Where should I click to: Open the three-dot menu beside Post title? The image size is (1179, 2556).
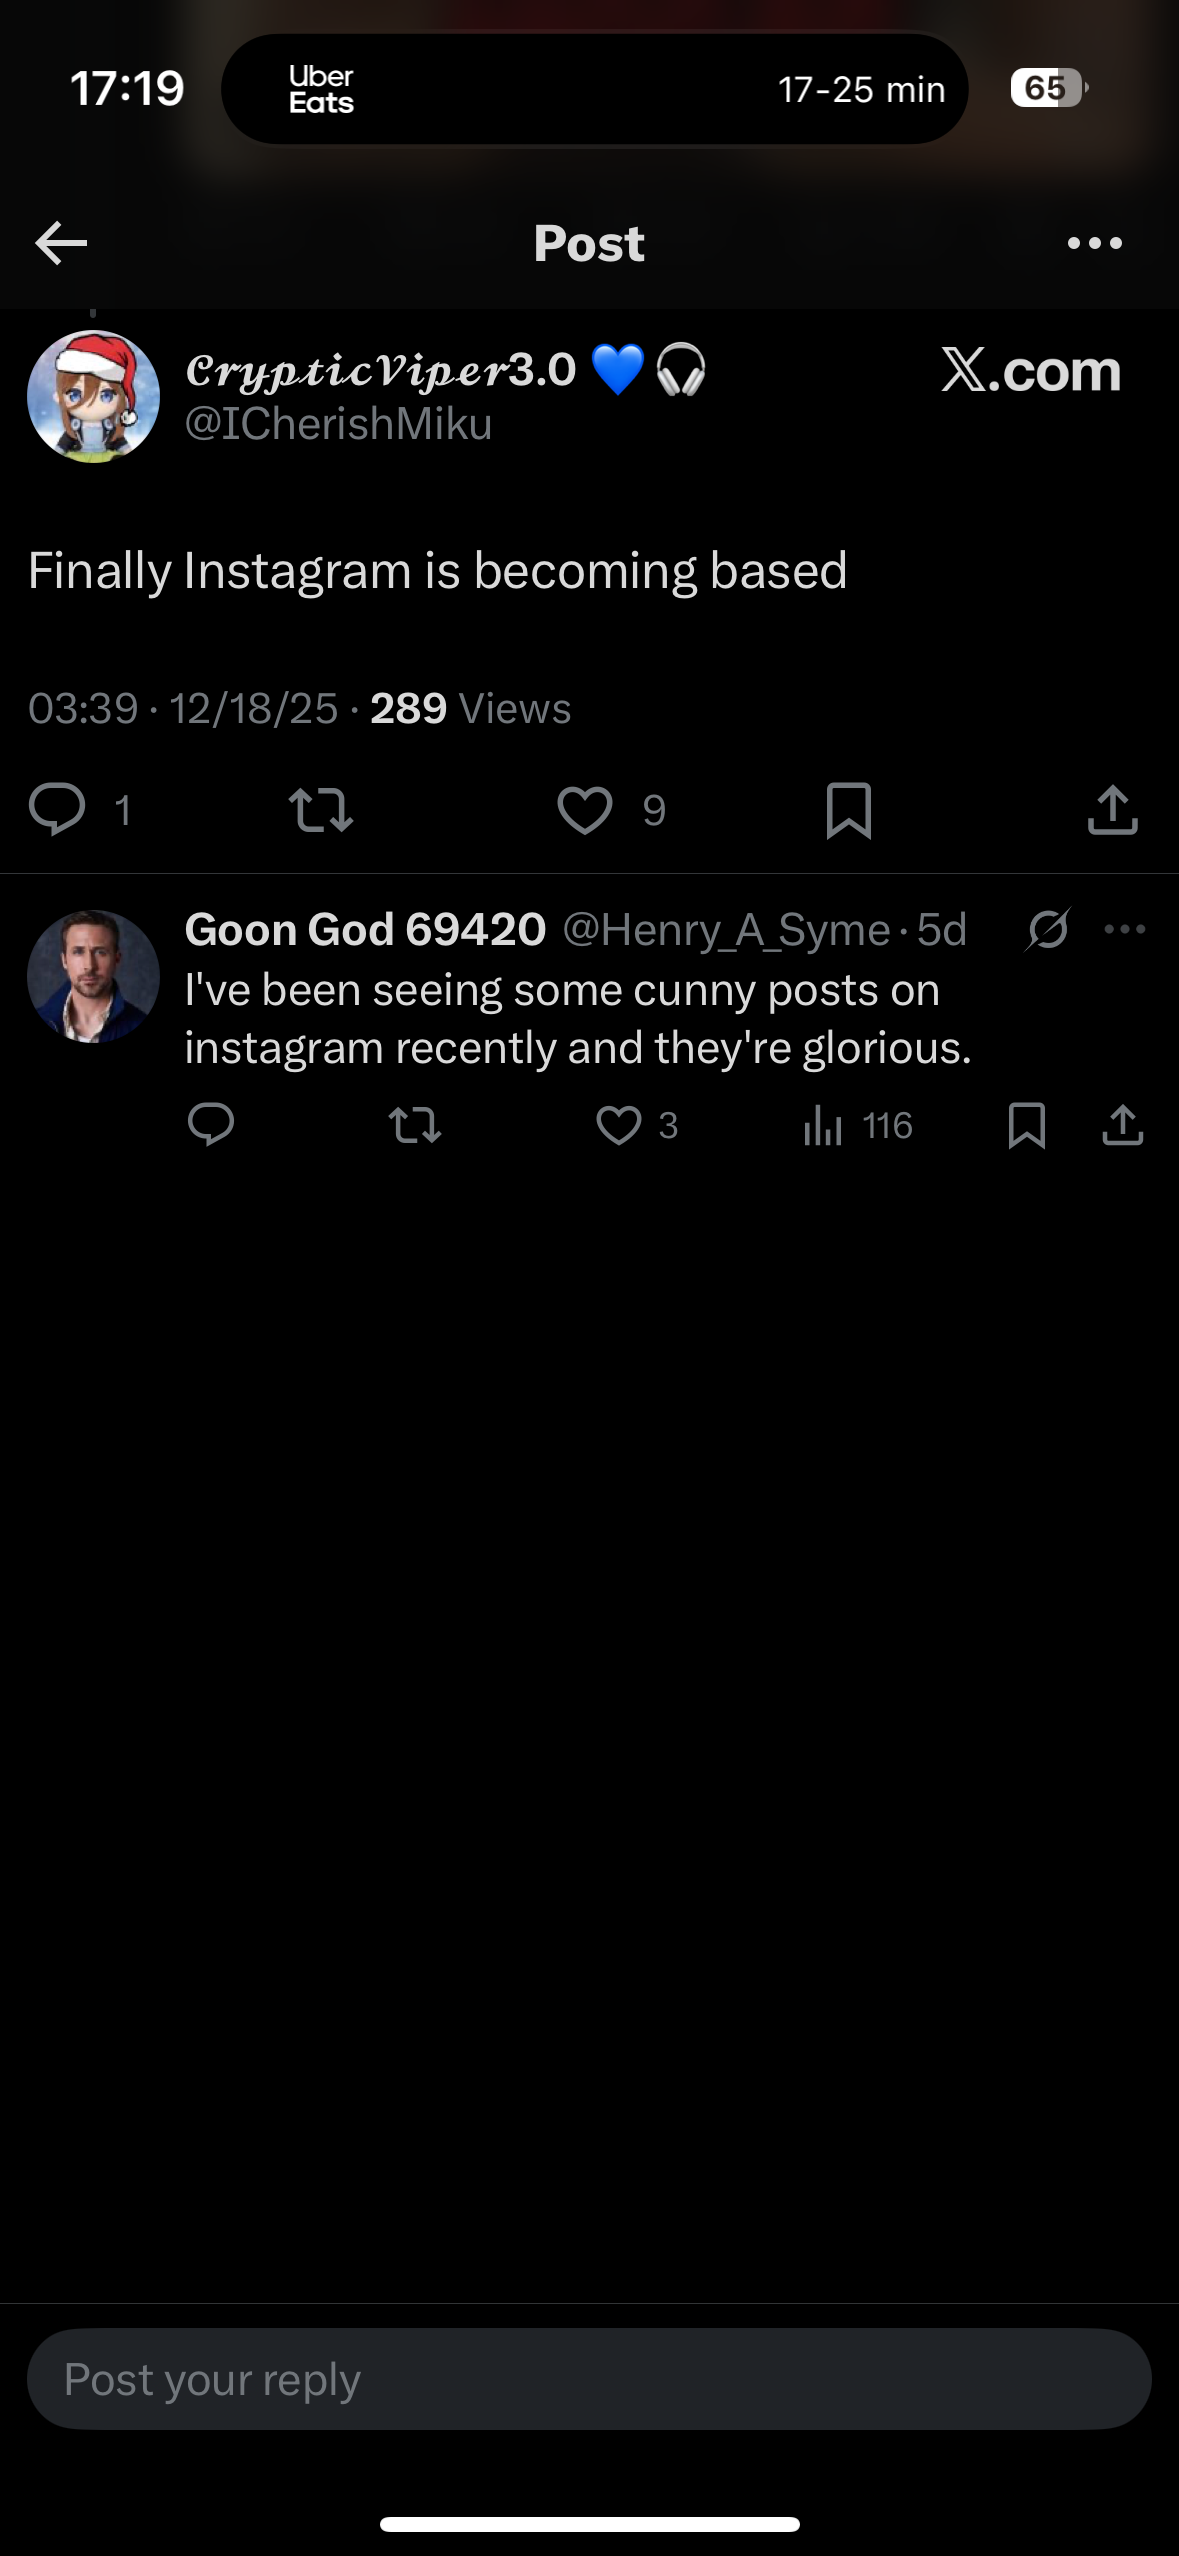coord(1094,243)
